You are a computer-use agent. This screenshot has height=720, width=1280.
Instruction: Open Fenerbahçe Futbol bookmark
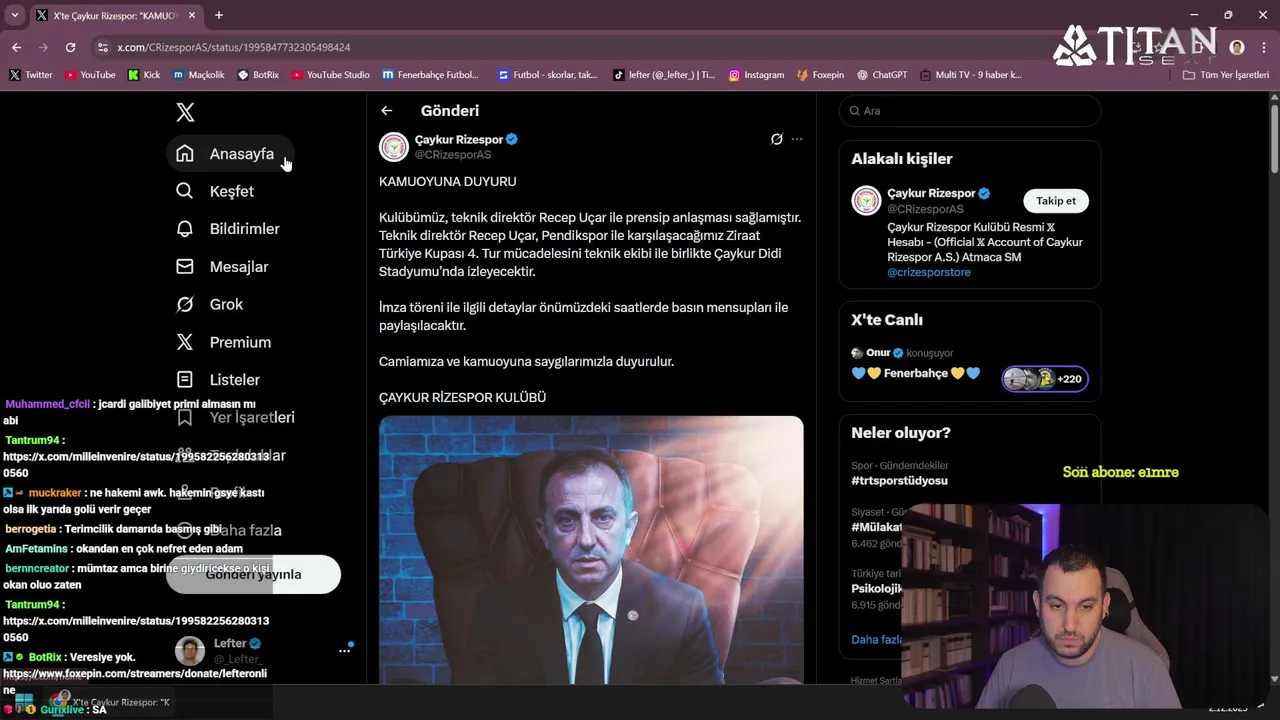tap(430, 75)
